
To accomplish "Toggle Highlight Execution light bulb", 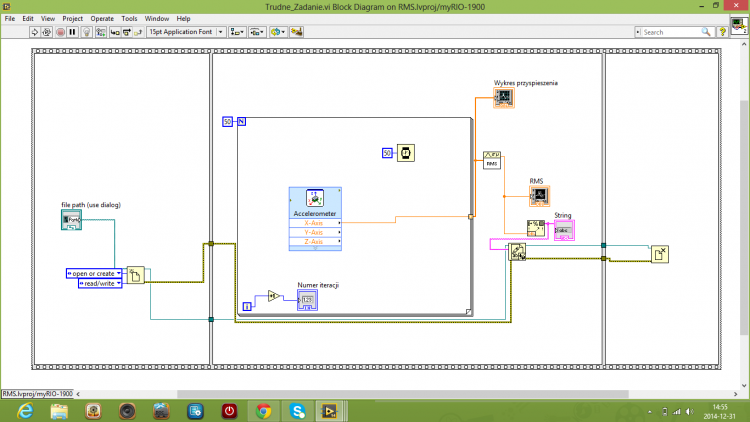I will 87,32.
